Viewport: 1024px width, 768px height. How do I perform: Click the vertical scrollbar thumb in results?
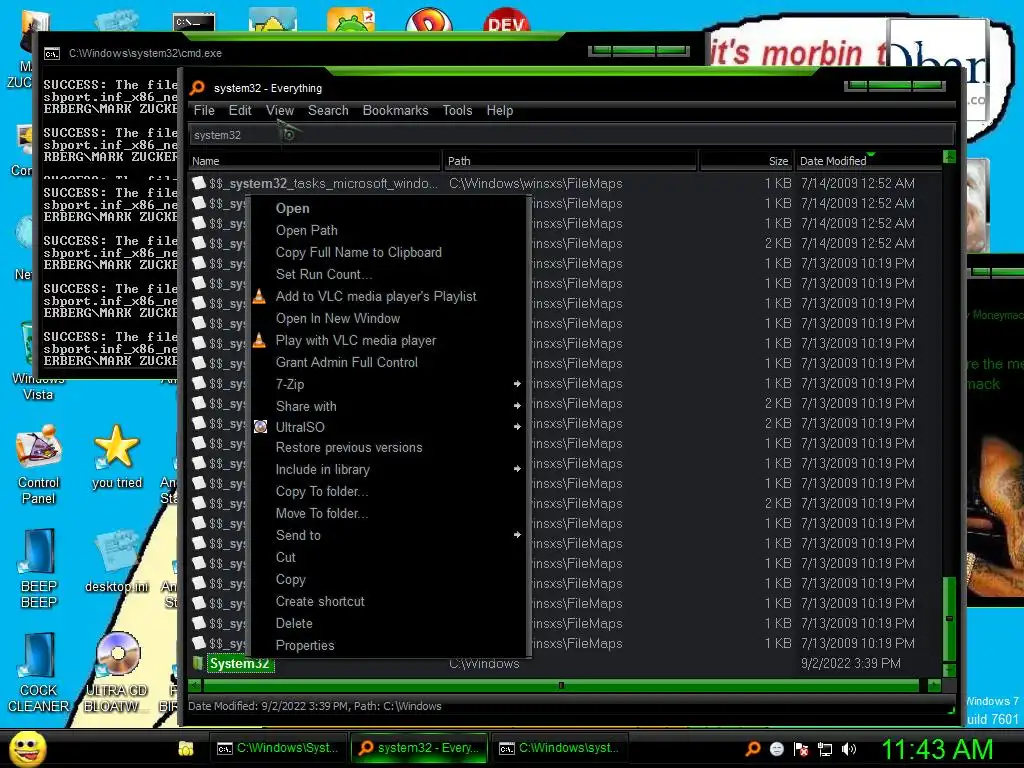tap(949, 618)
